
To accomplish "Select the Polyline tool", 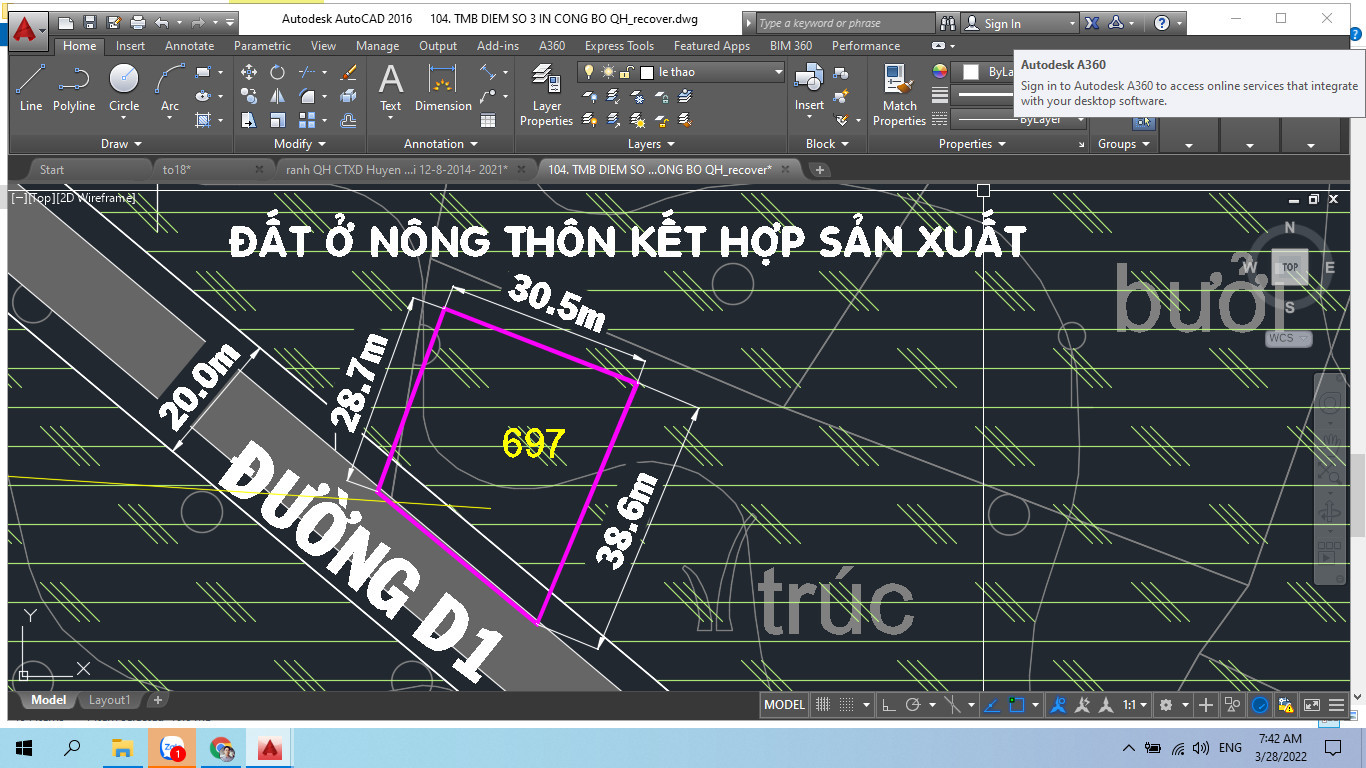I will [x=74, y=88].
